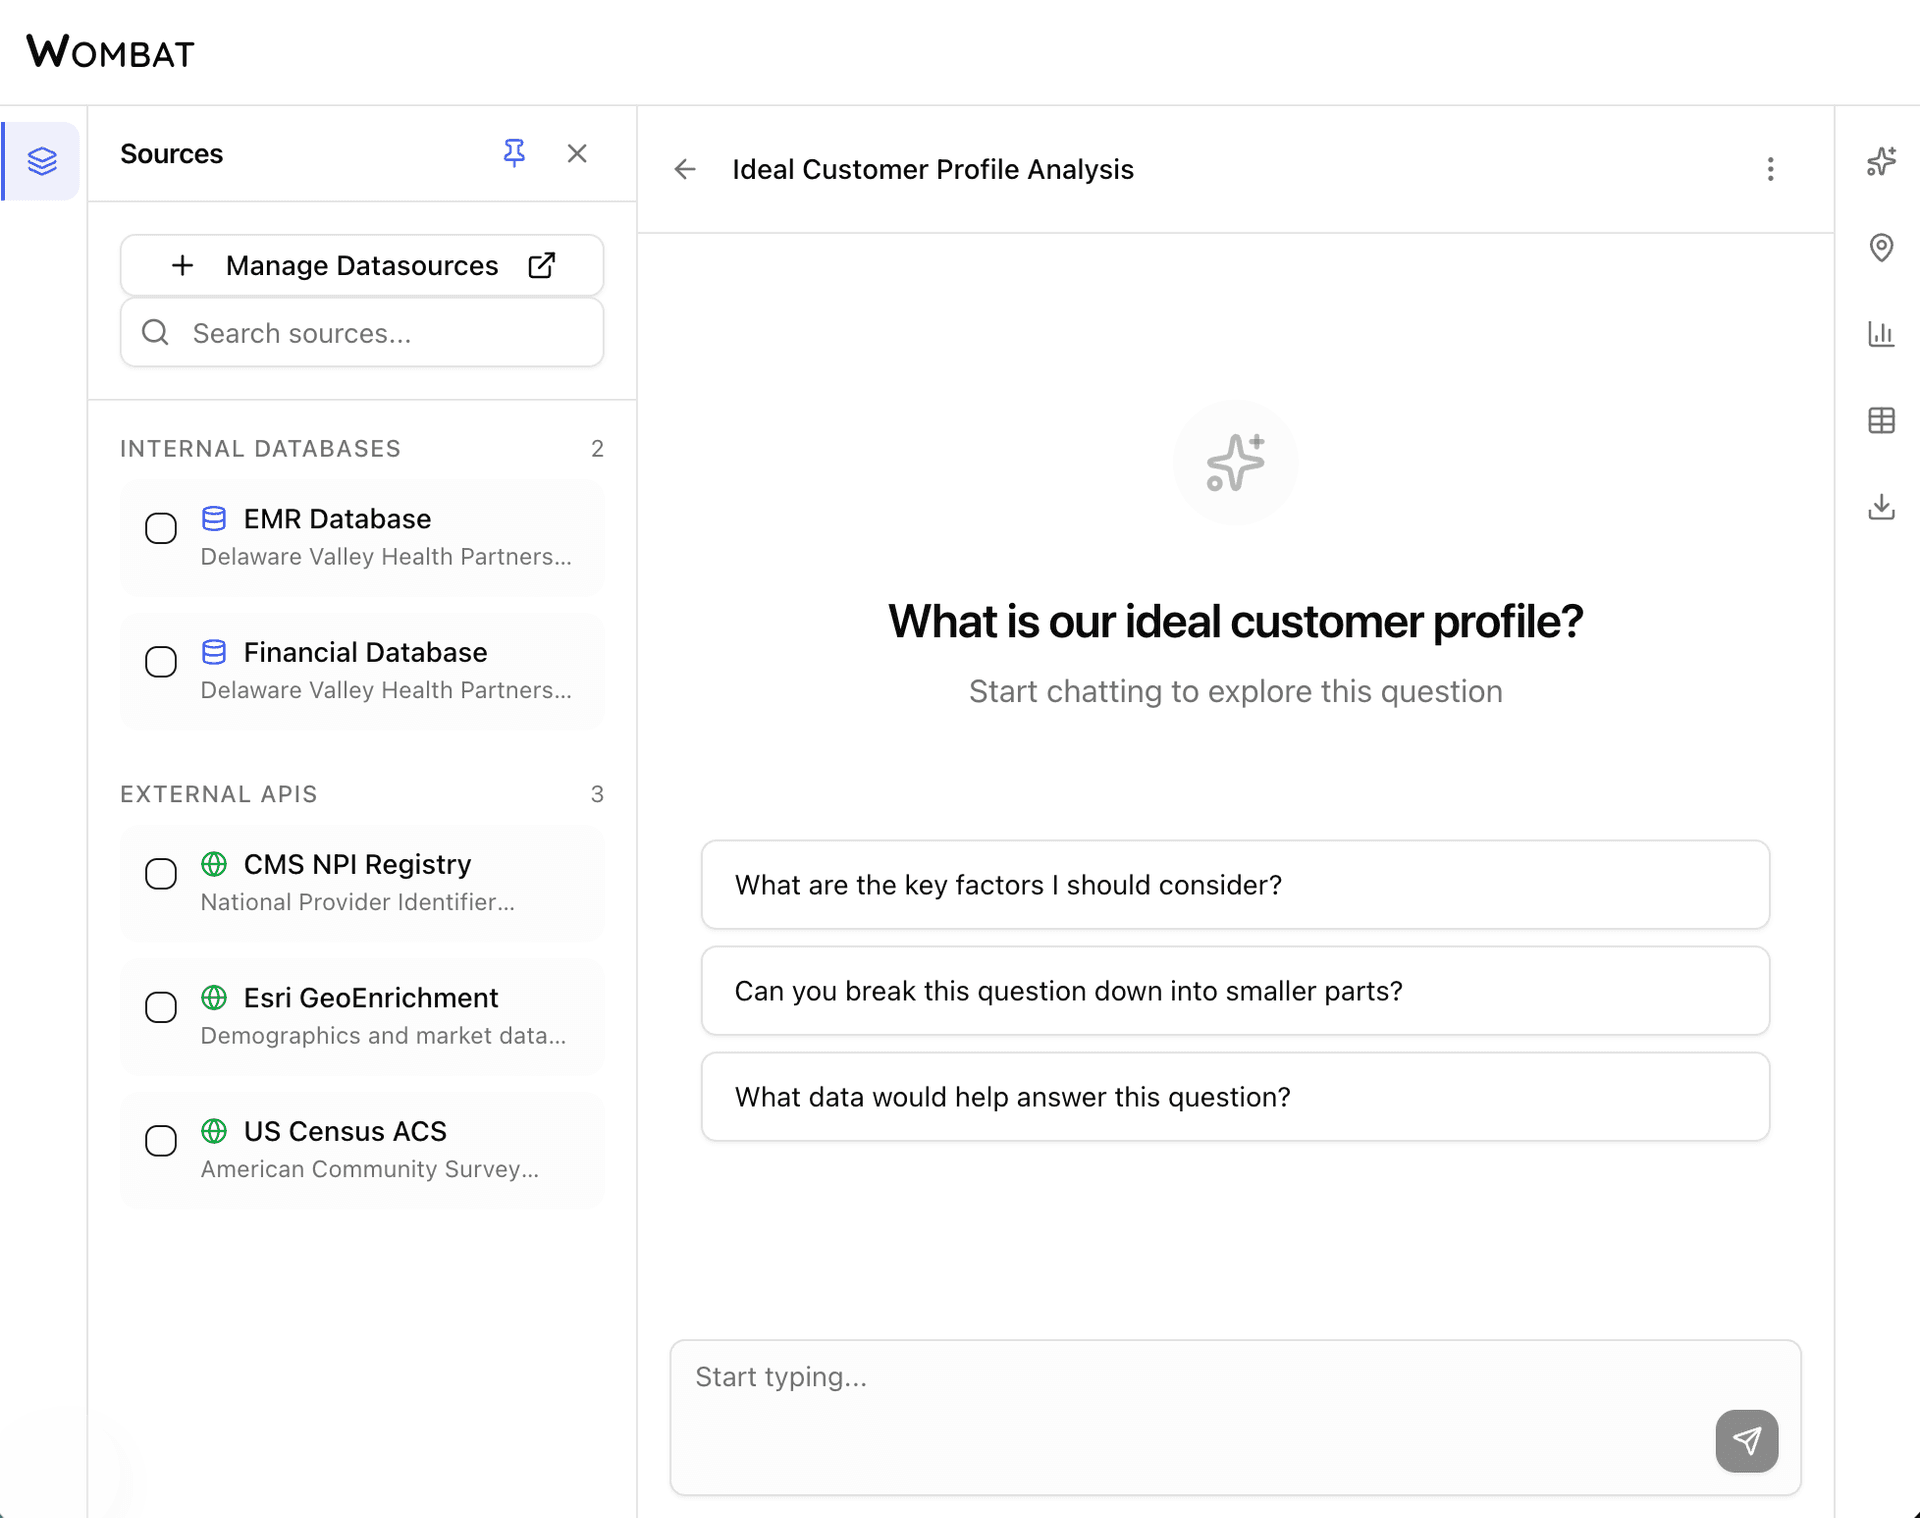Go back using the left arrow
1920x1518 pixels.
click(x=685, y=169)
